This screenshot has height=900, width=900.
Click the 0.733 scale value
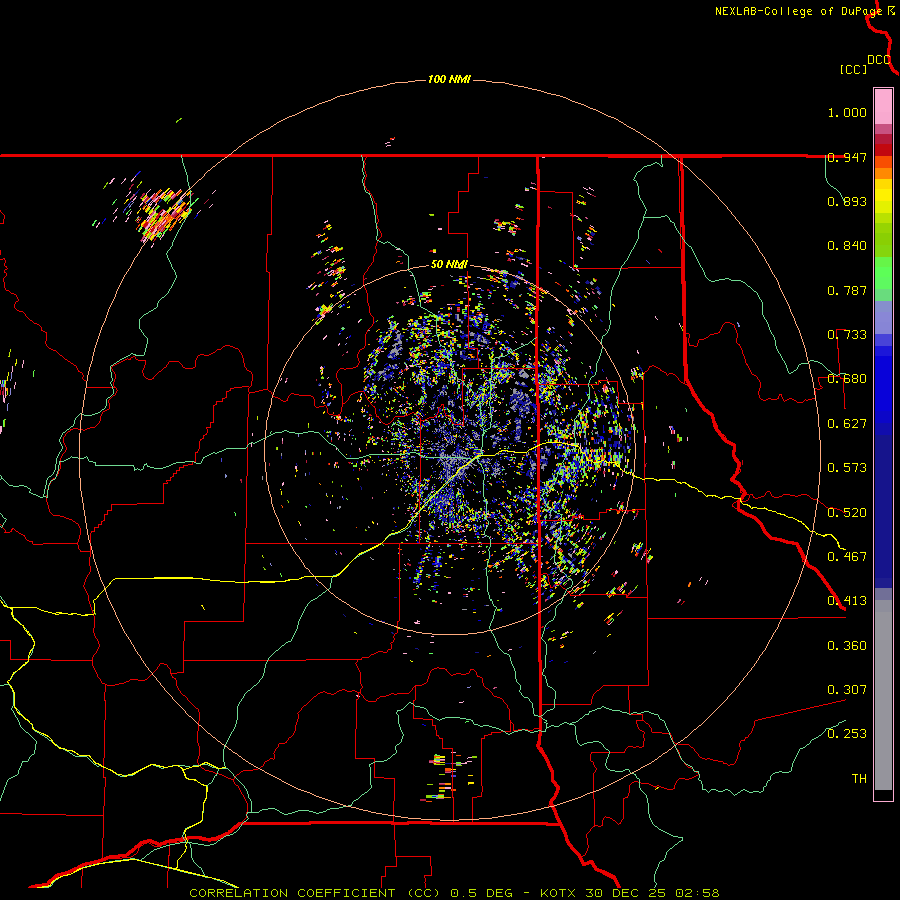[847, 335]
